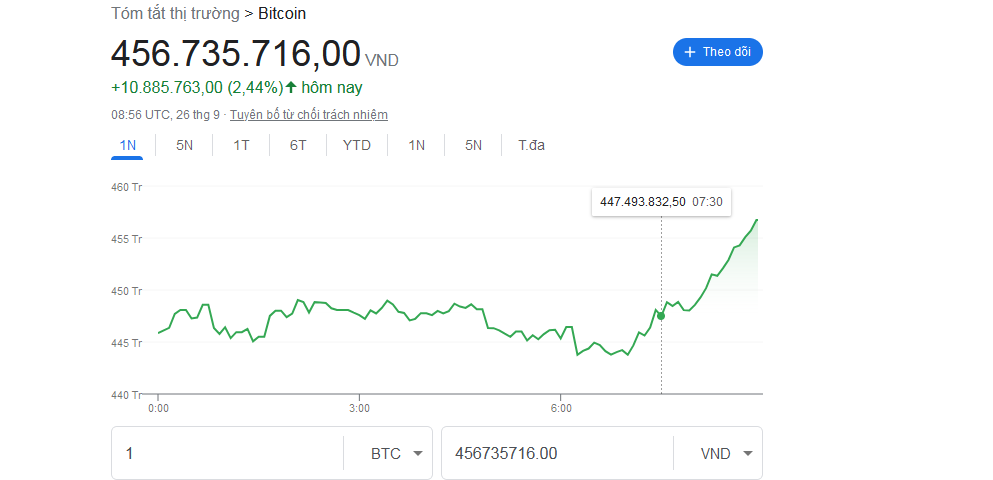Click the green up arrow beside hôm nay

click(291, 88)
